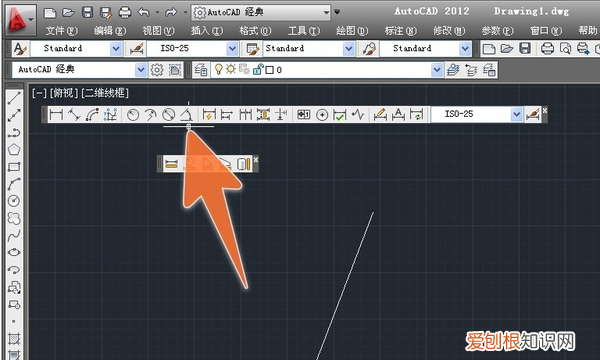Select the Hatch tool
This screenshot has width=600, height=360.
coord(14,339)
